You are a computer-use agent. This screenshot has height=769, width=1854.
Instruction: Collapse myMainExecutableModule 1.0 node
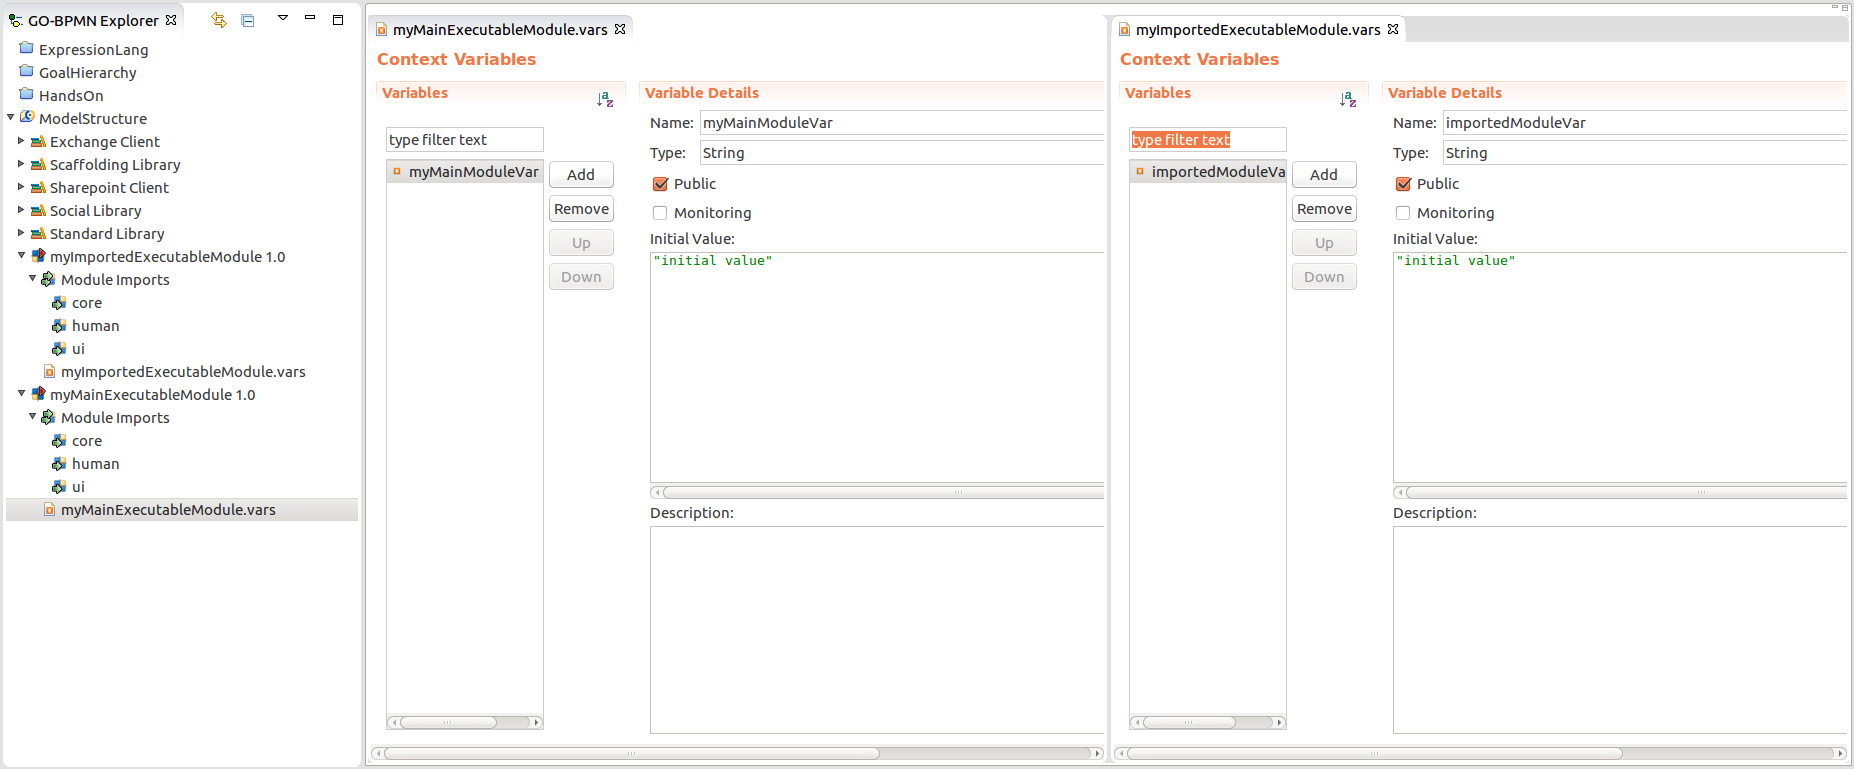point(21,394)
